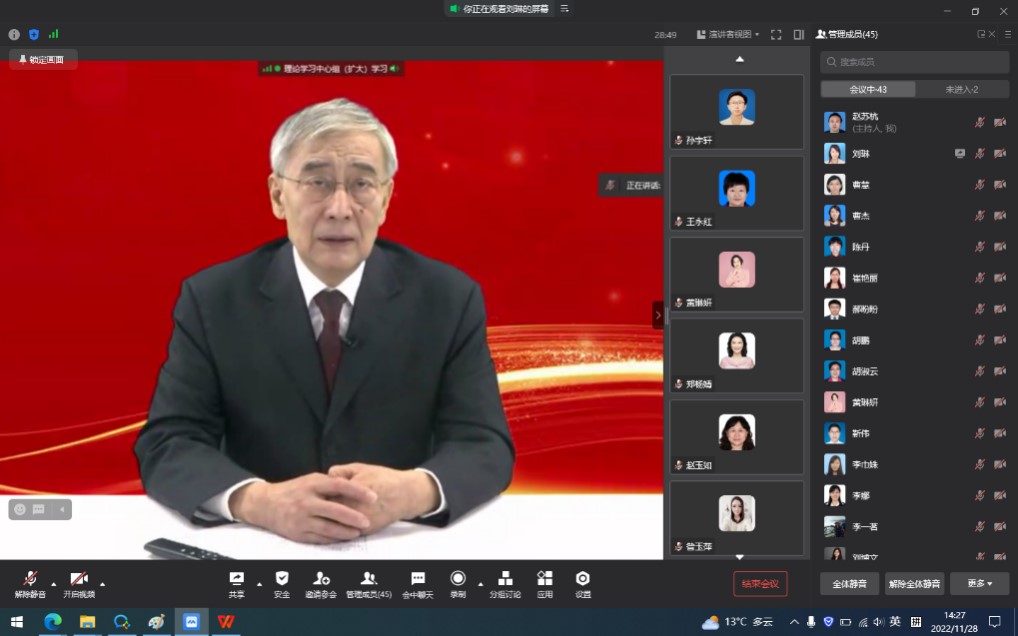Open 分组讨论 breakout rooms
Image resolution: width=1018 pixels, height=636 pixels.
pyautogui.click(x=505, y=584)
